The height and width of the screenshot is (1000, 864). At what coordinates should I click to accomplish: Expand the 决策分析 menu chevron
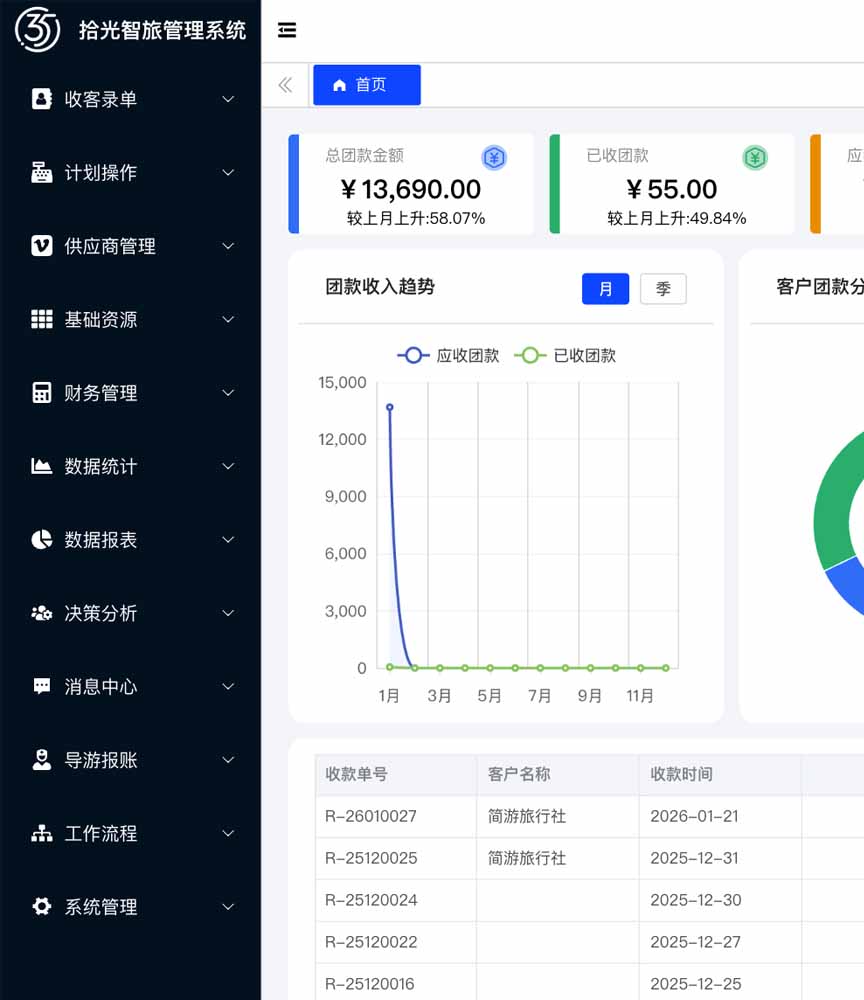[x=228, y=613]
